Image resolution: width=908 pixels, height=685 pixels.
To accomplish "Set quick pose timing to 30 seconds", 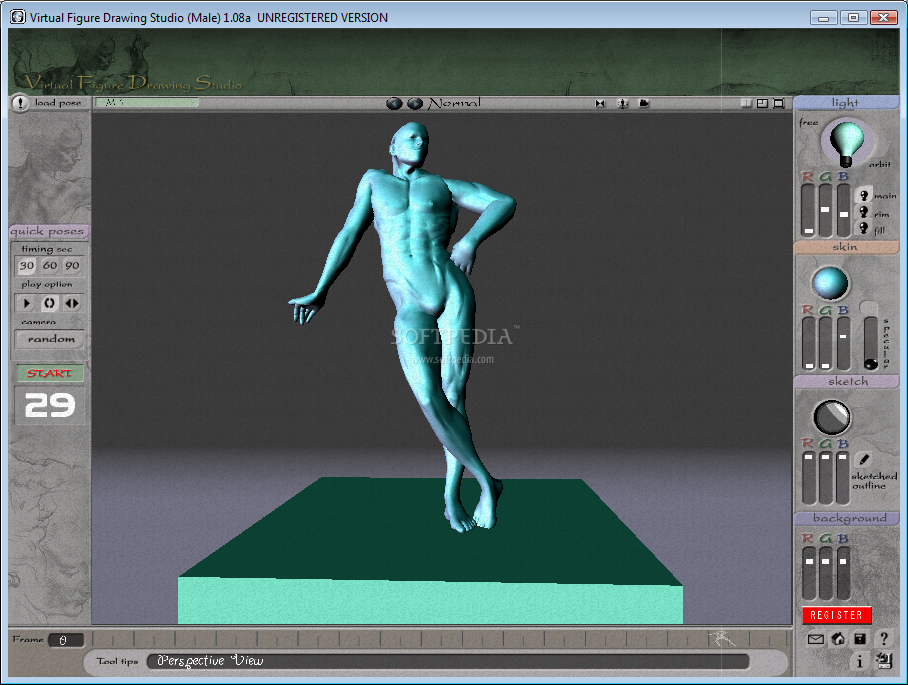I will pyautogui.click(x=27, y=266).
